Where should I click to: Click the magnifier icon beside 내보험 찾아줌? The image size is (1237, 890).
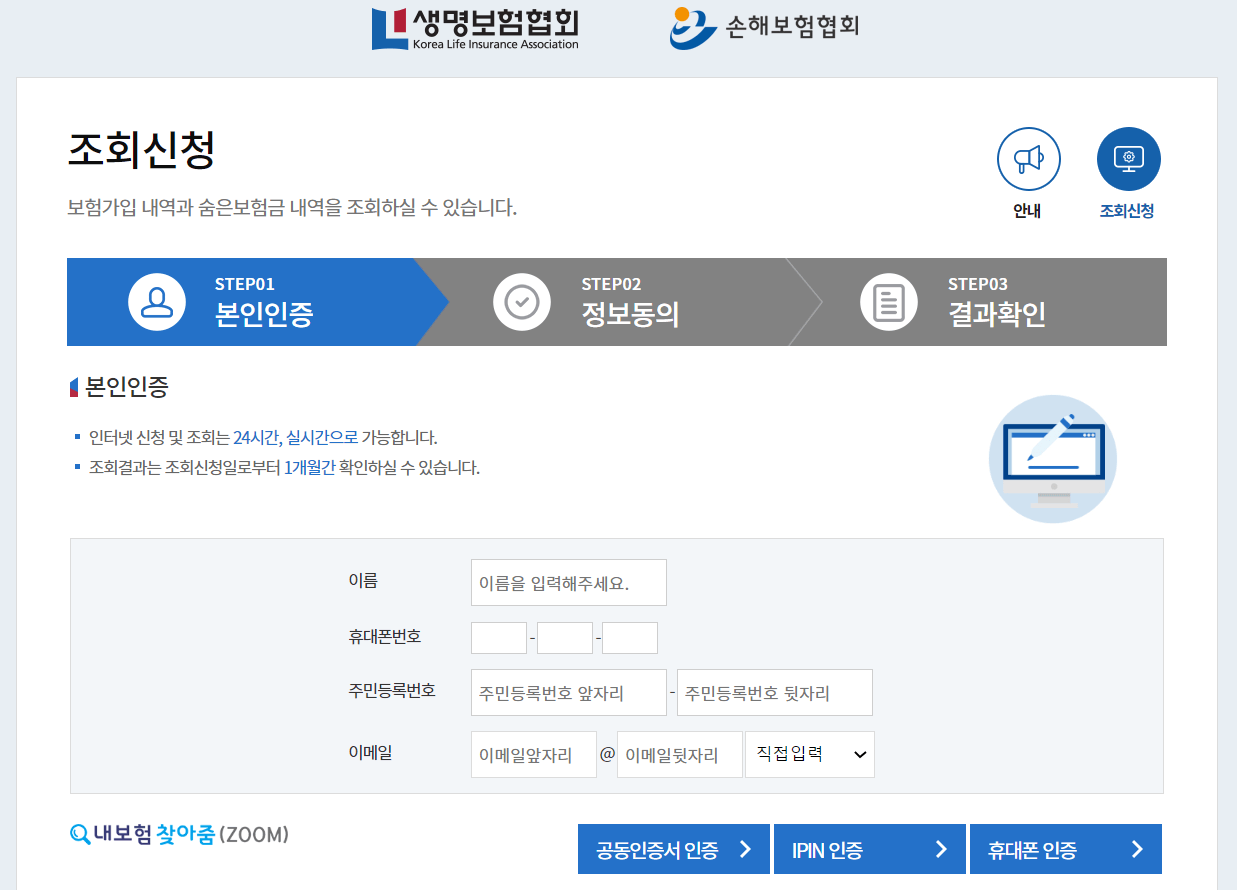point(78,836)
